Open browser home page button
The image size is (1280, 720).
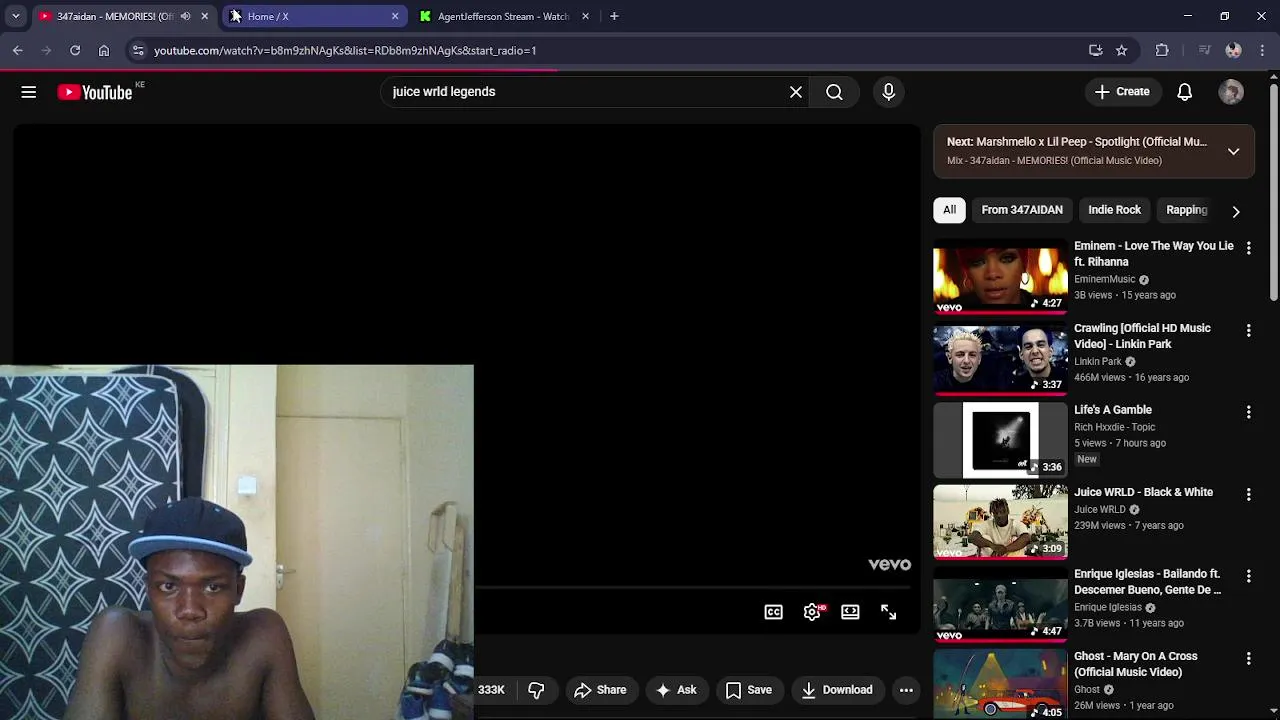[104, 50]
